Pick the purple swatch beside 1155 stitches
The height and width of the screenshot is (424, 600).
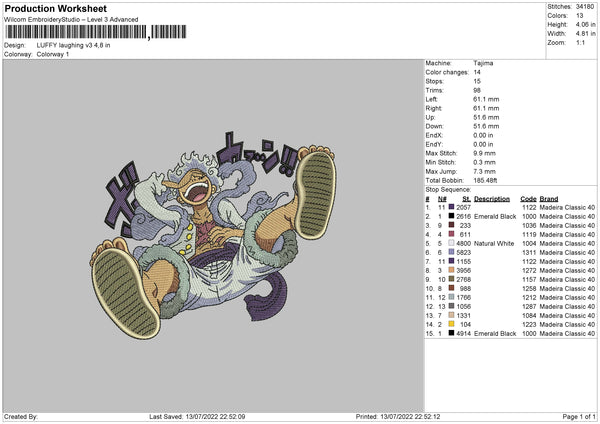[451, 261]
